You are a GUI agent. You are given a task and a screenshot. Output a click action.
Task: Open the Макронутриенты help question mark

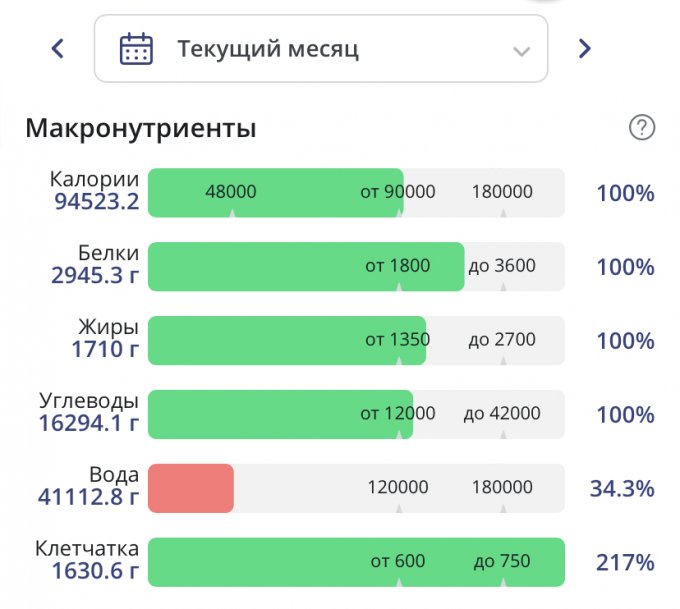641,128
